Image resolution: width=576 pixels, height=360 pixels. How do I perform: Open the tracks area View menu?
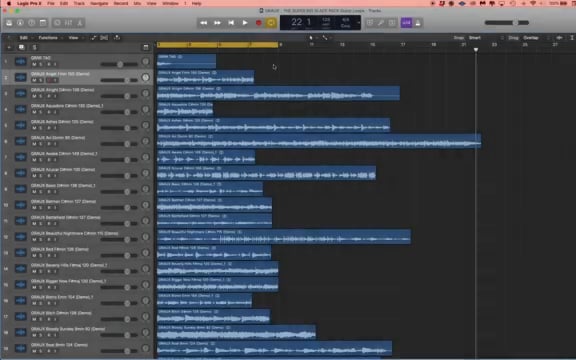75,37
